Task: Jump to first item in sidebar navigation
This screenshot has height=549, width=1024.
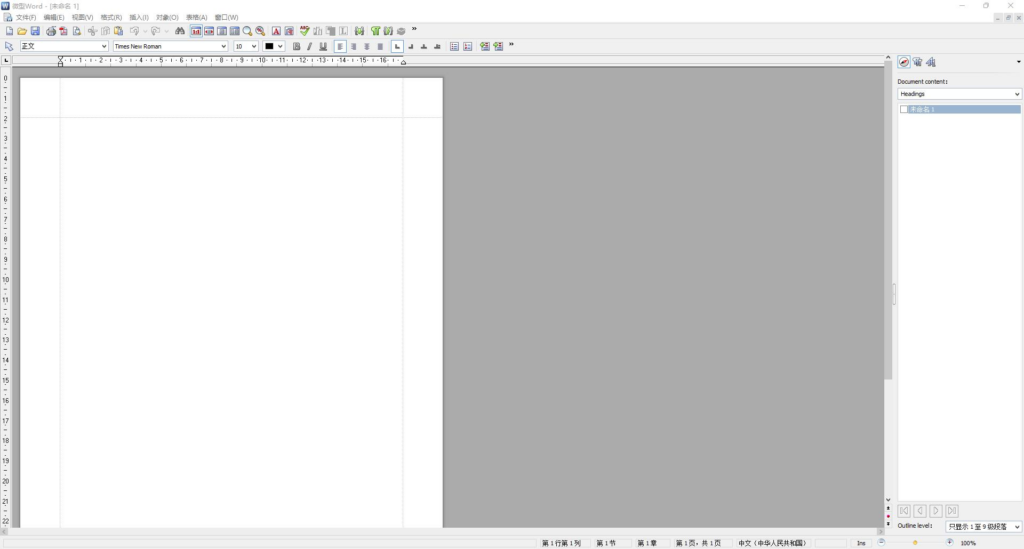Action: pos(904,511)
